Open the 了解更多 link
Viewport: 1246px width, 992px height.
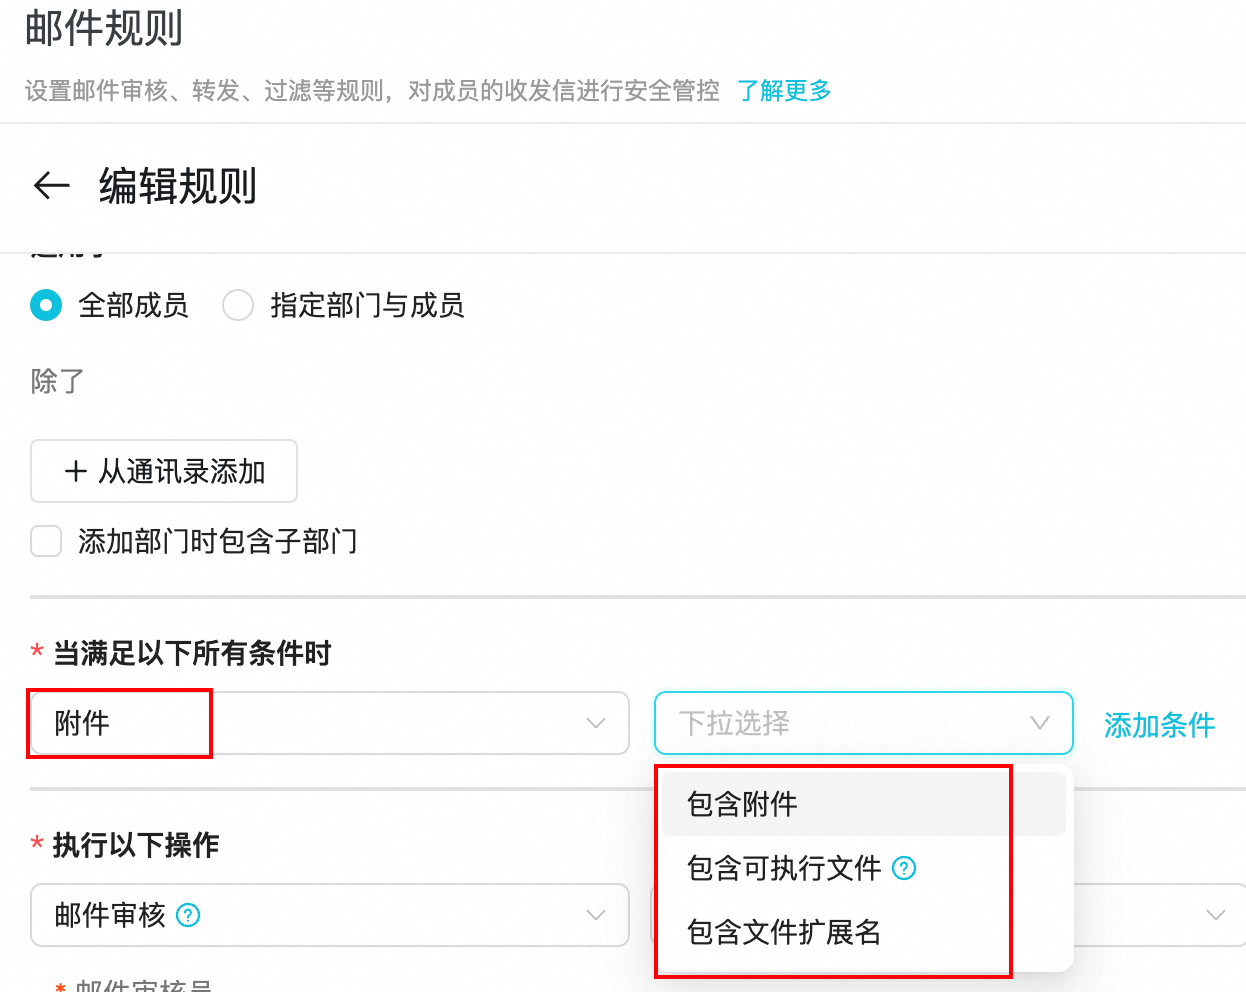pos(784,91)
